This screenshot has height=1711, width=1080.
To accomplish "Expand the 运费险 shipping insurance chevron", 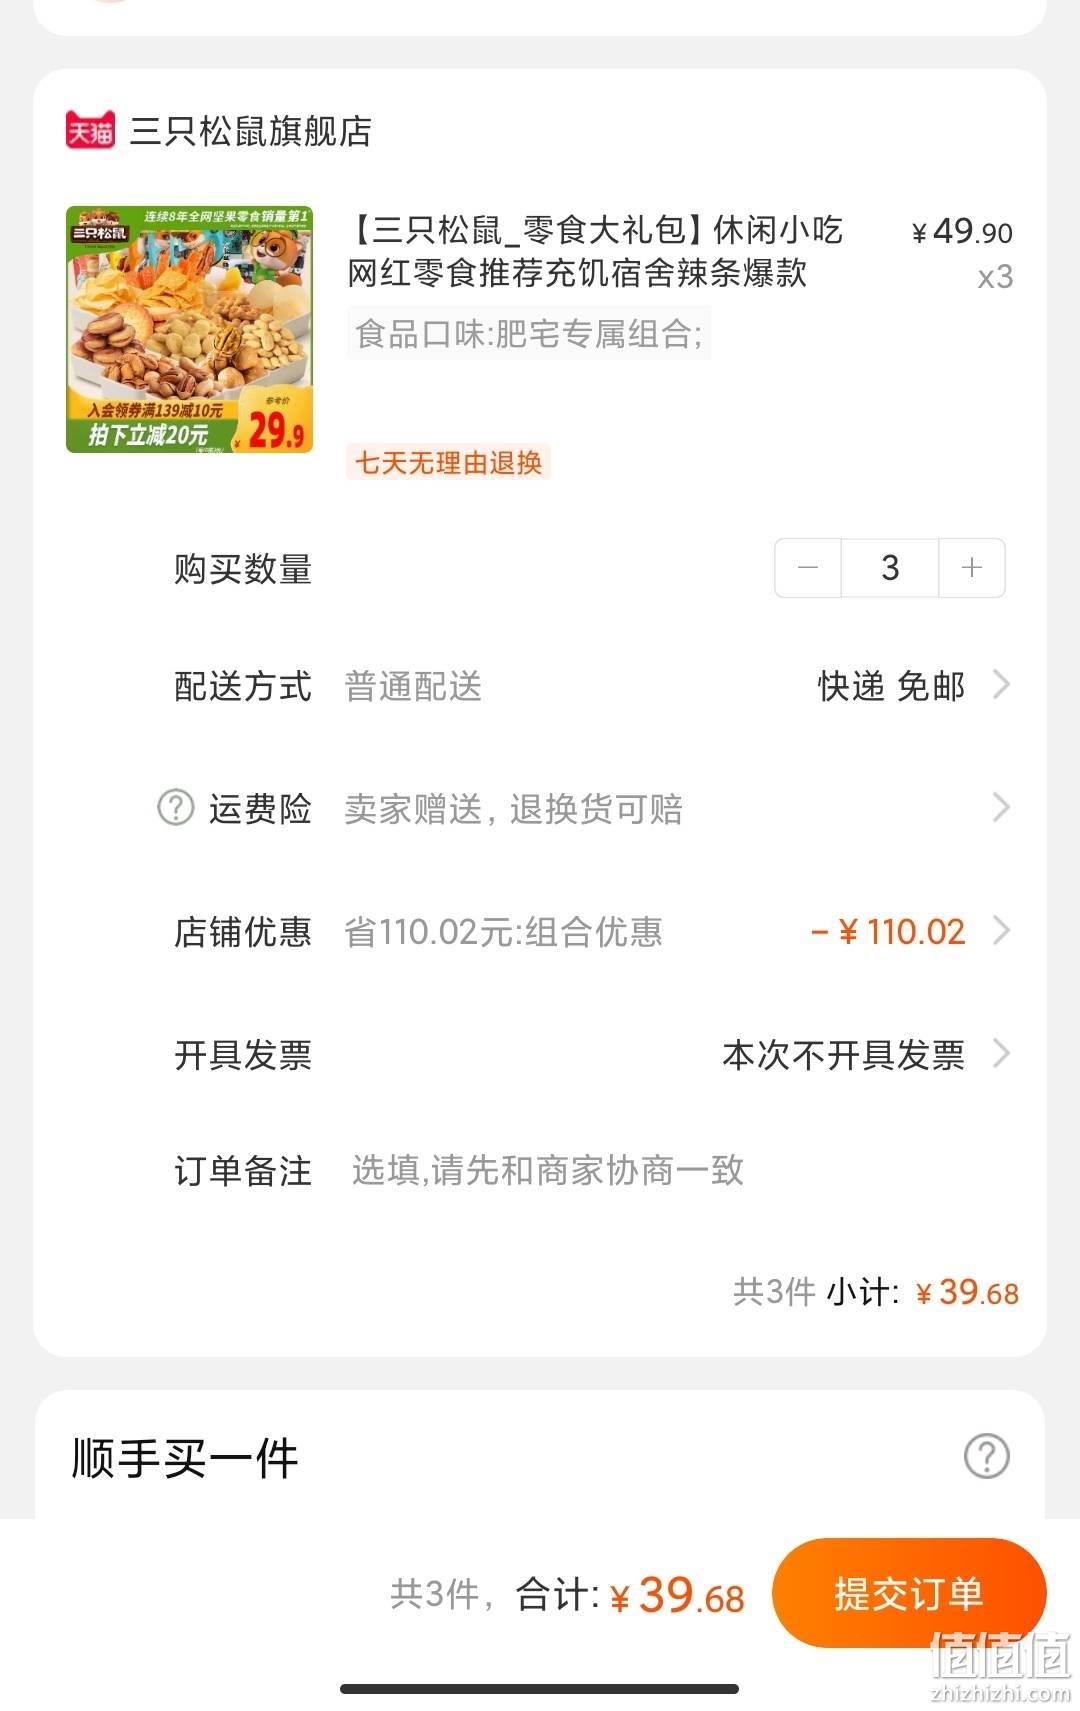I will click(x=1001, y=807).
